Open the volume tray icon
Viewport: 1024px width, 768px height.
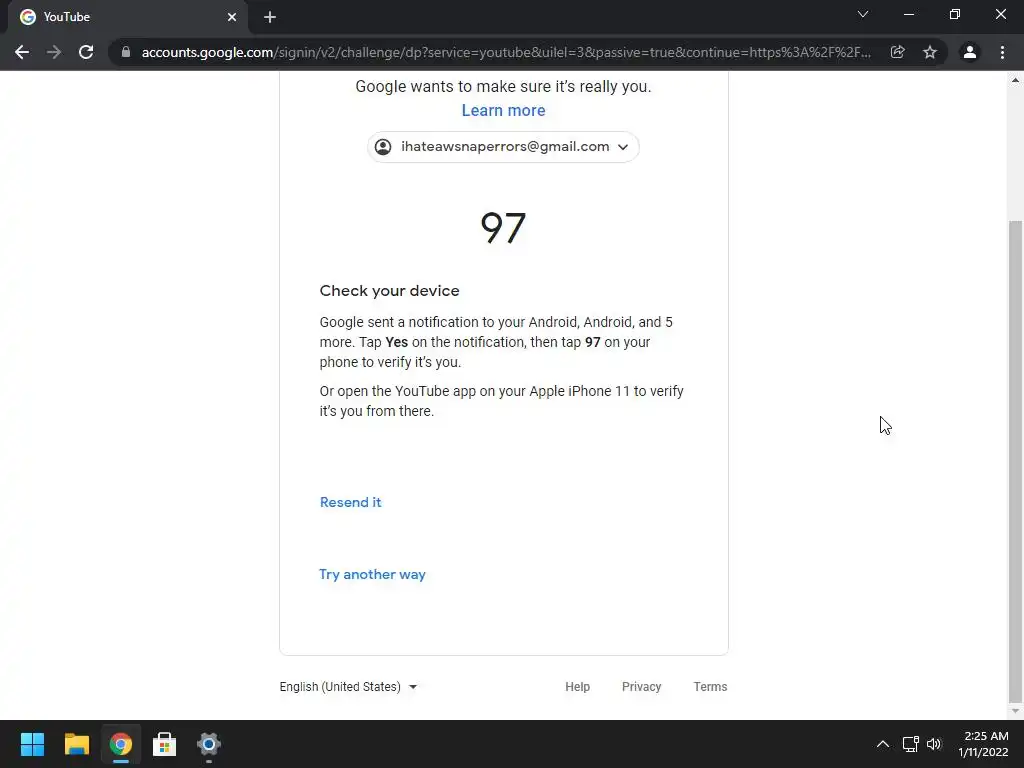pos(934,744)
